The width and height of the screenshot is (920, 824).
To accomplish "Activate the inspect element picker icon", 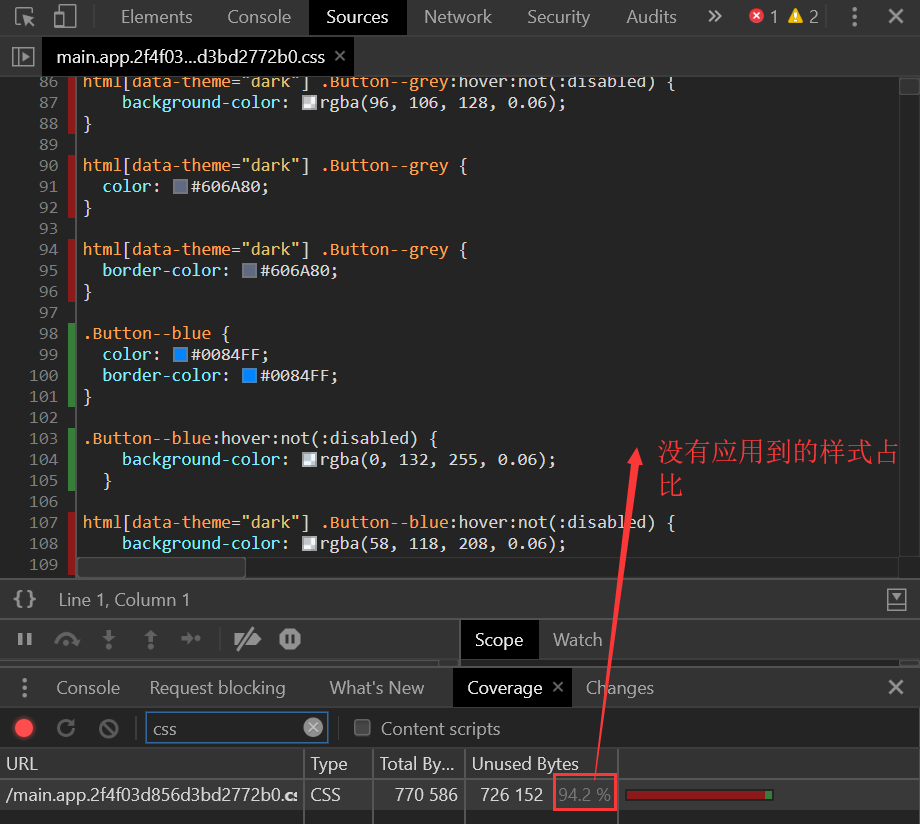I will pos(24,17).
